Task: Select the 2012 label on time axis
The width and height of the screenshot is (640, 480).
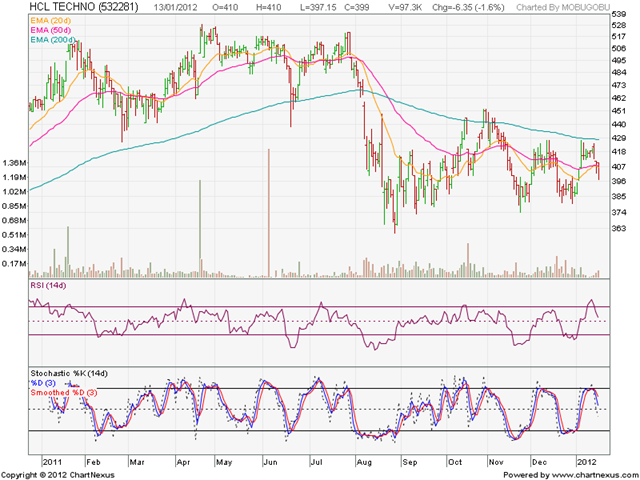Action: 587,462
